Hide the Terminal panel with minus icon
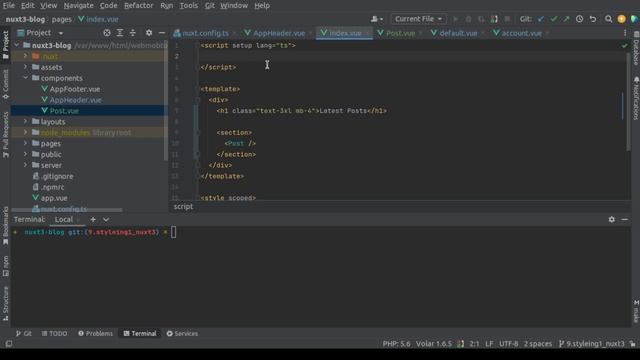 624,220
